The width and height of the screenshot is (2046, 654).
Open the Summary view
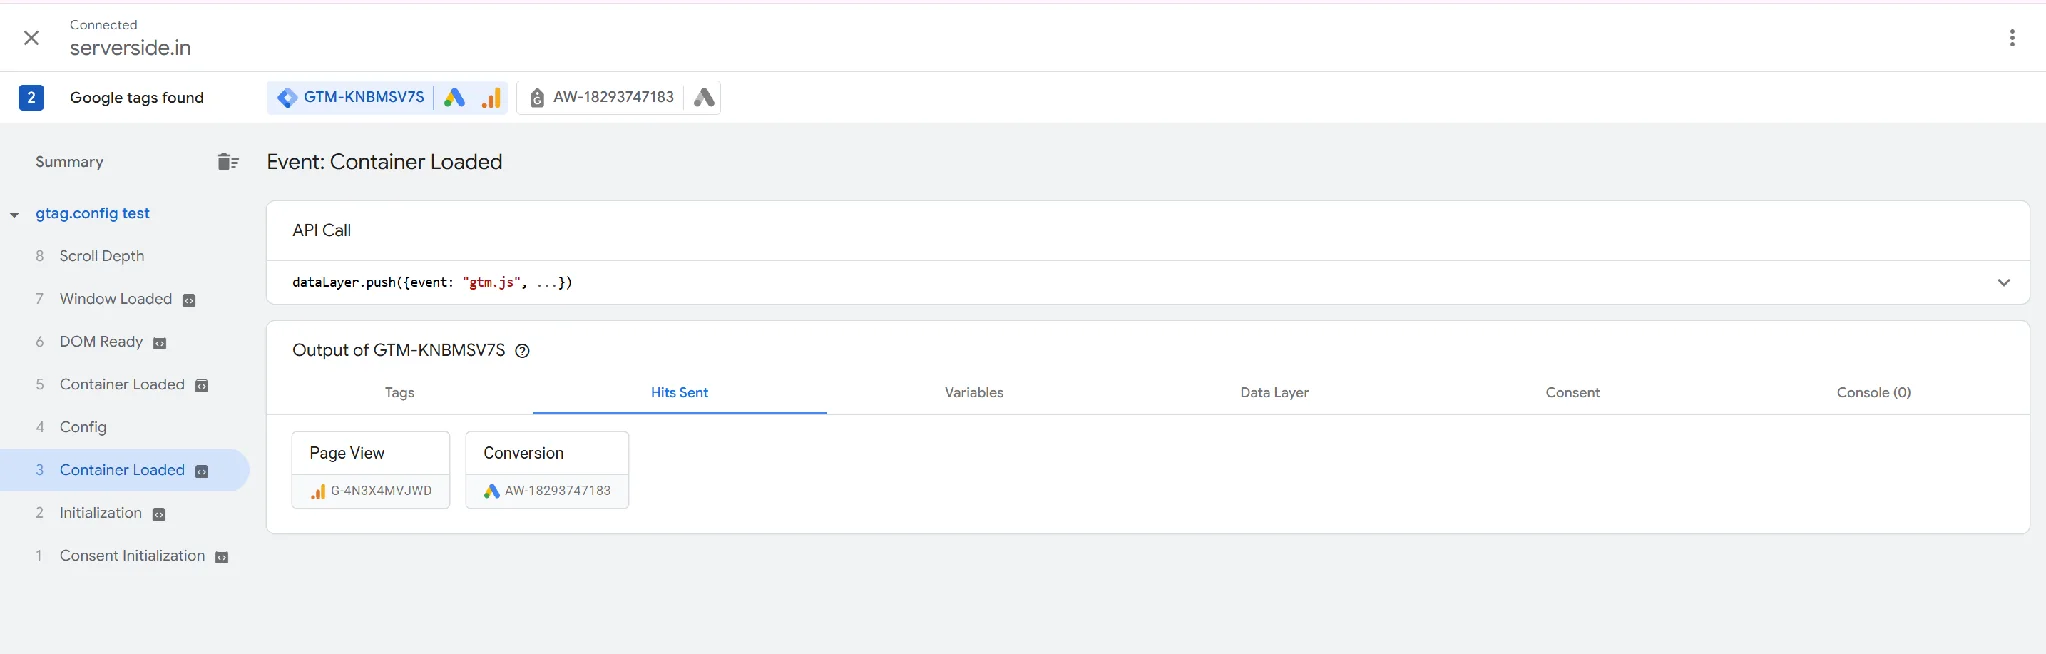(69, 162)
